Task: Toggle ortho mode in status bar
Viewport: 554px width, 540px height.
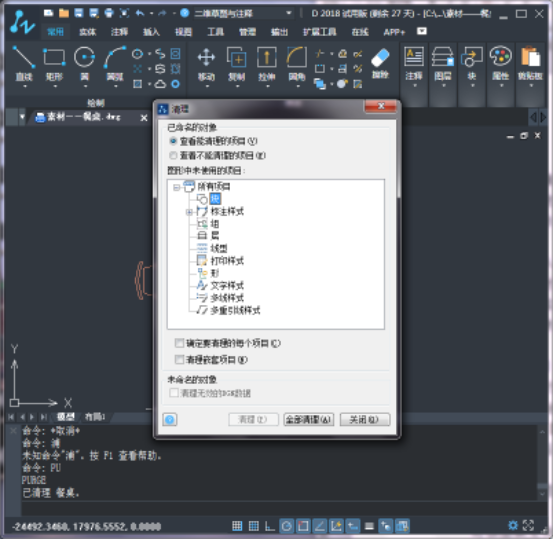Action: [x=270, y=526]
